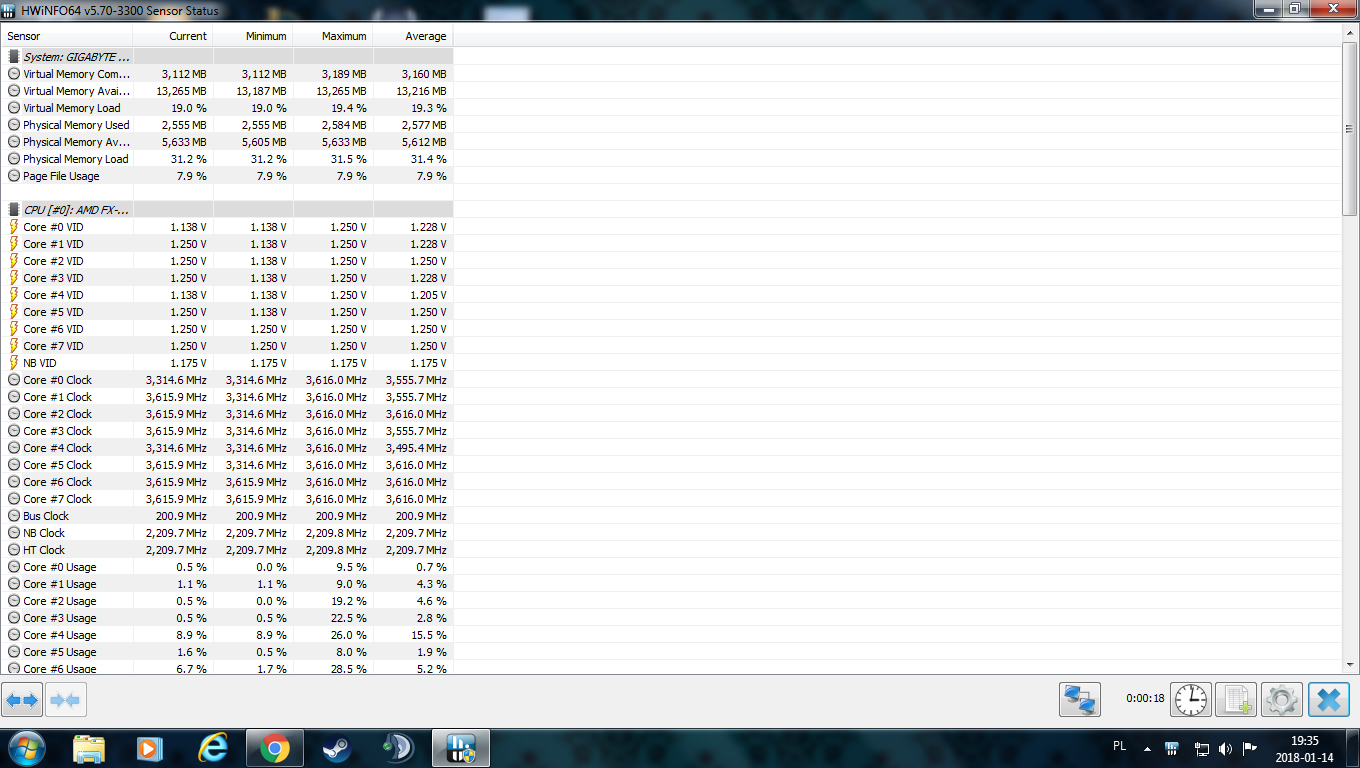Shrink the sensor layout with the inward arrows button
The image size is (1360, 768).
coord(66,700)
